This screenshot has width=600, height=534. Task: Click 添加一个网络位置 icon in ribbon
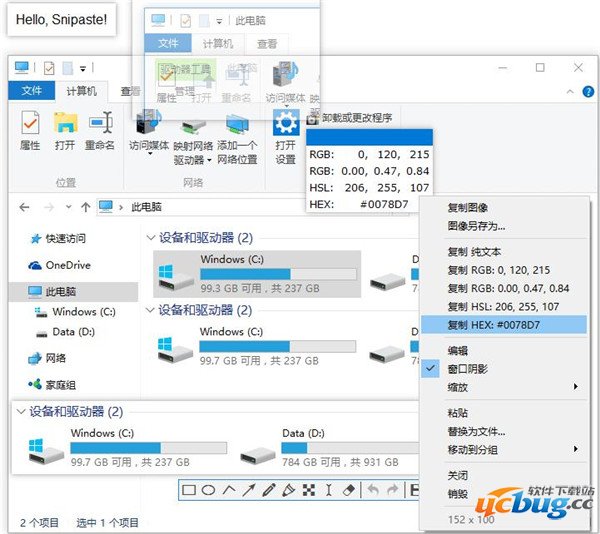tap(237, 124)
